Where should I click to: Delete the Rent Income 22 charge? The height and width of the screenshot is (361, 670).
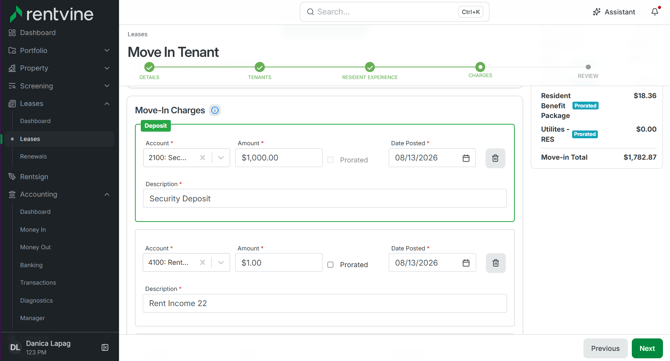496,263
